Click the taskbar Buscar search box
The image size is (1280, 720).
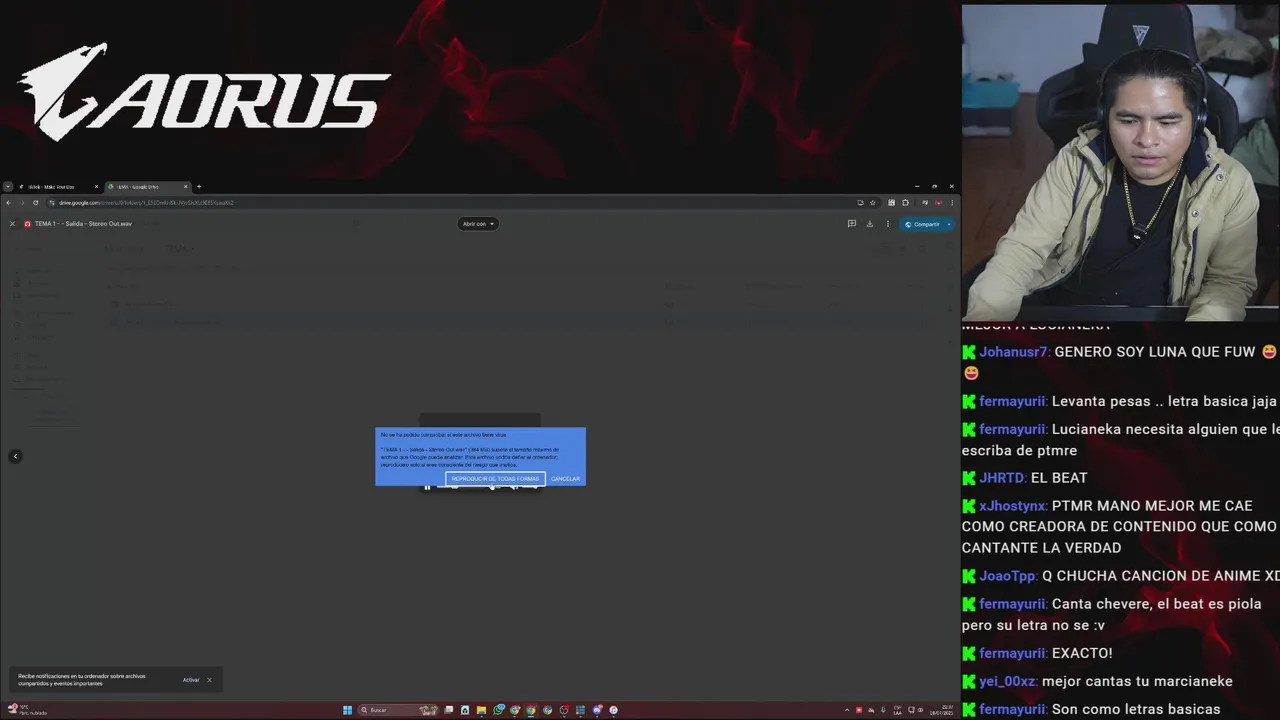(x=398, y=710)
